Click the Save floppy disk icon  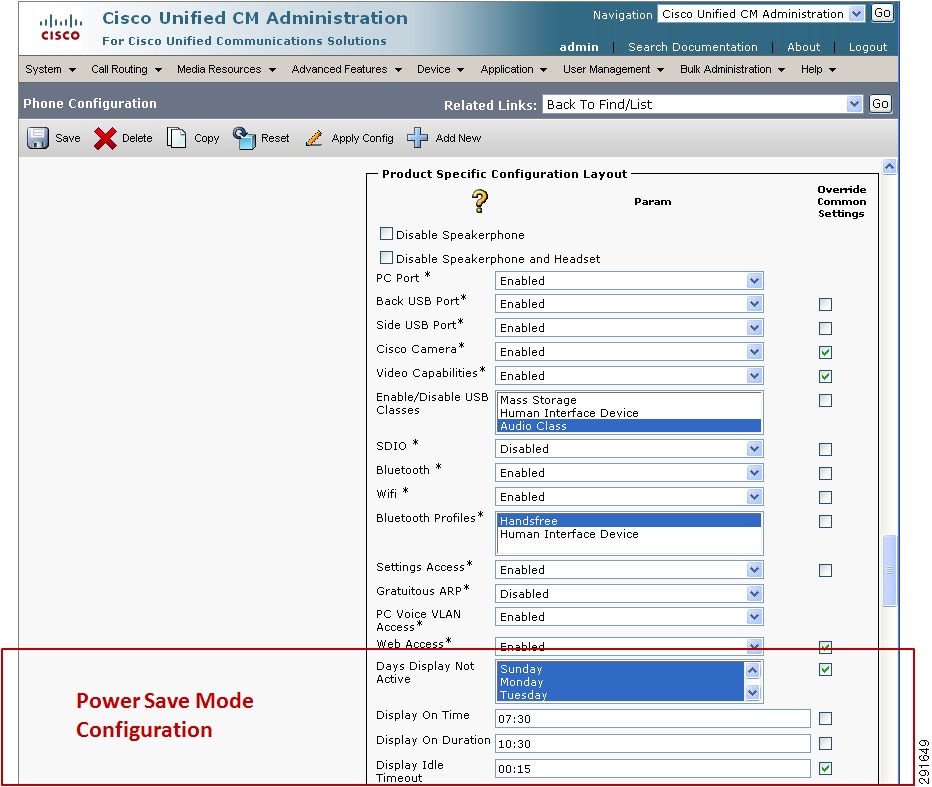[x=37, y=138]
